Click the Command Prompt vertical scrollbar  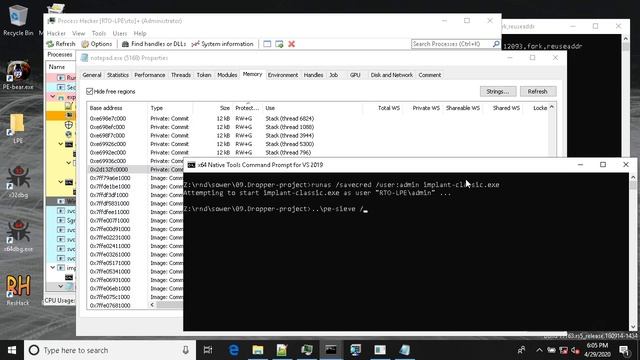[633, 252]
